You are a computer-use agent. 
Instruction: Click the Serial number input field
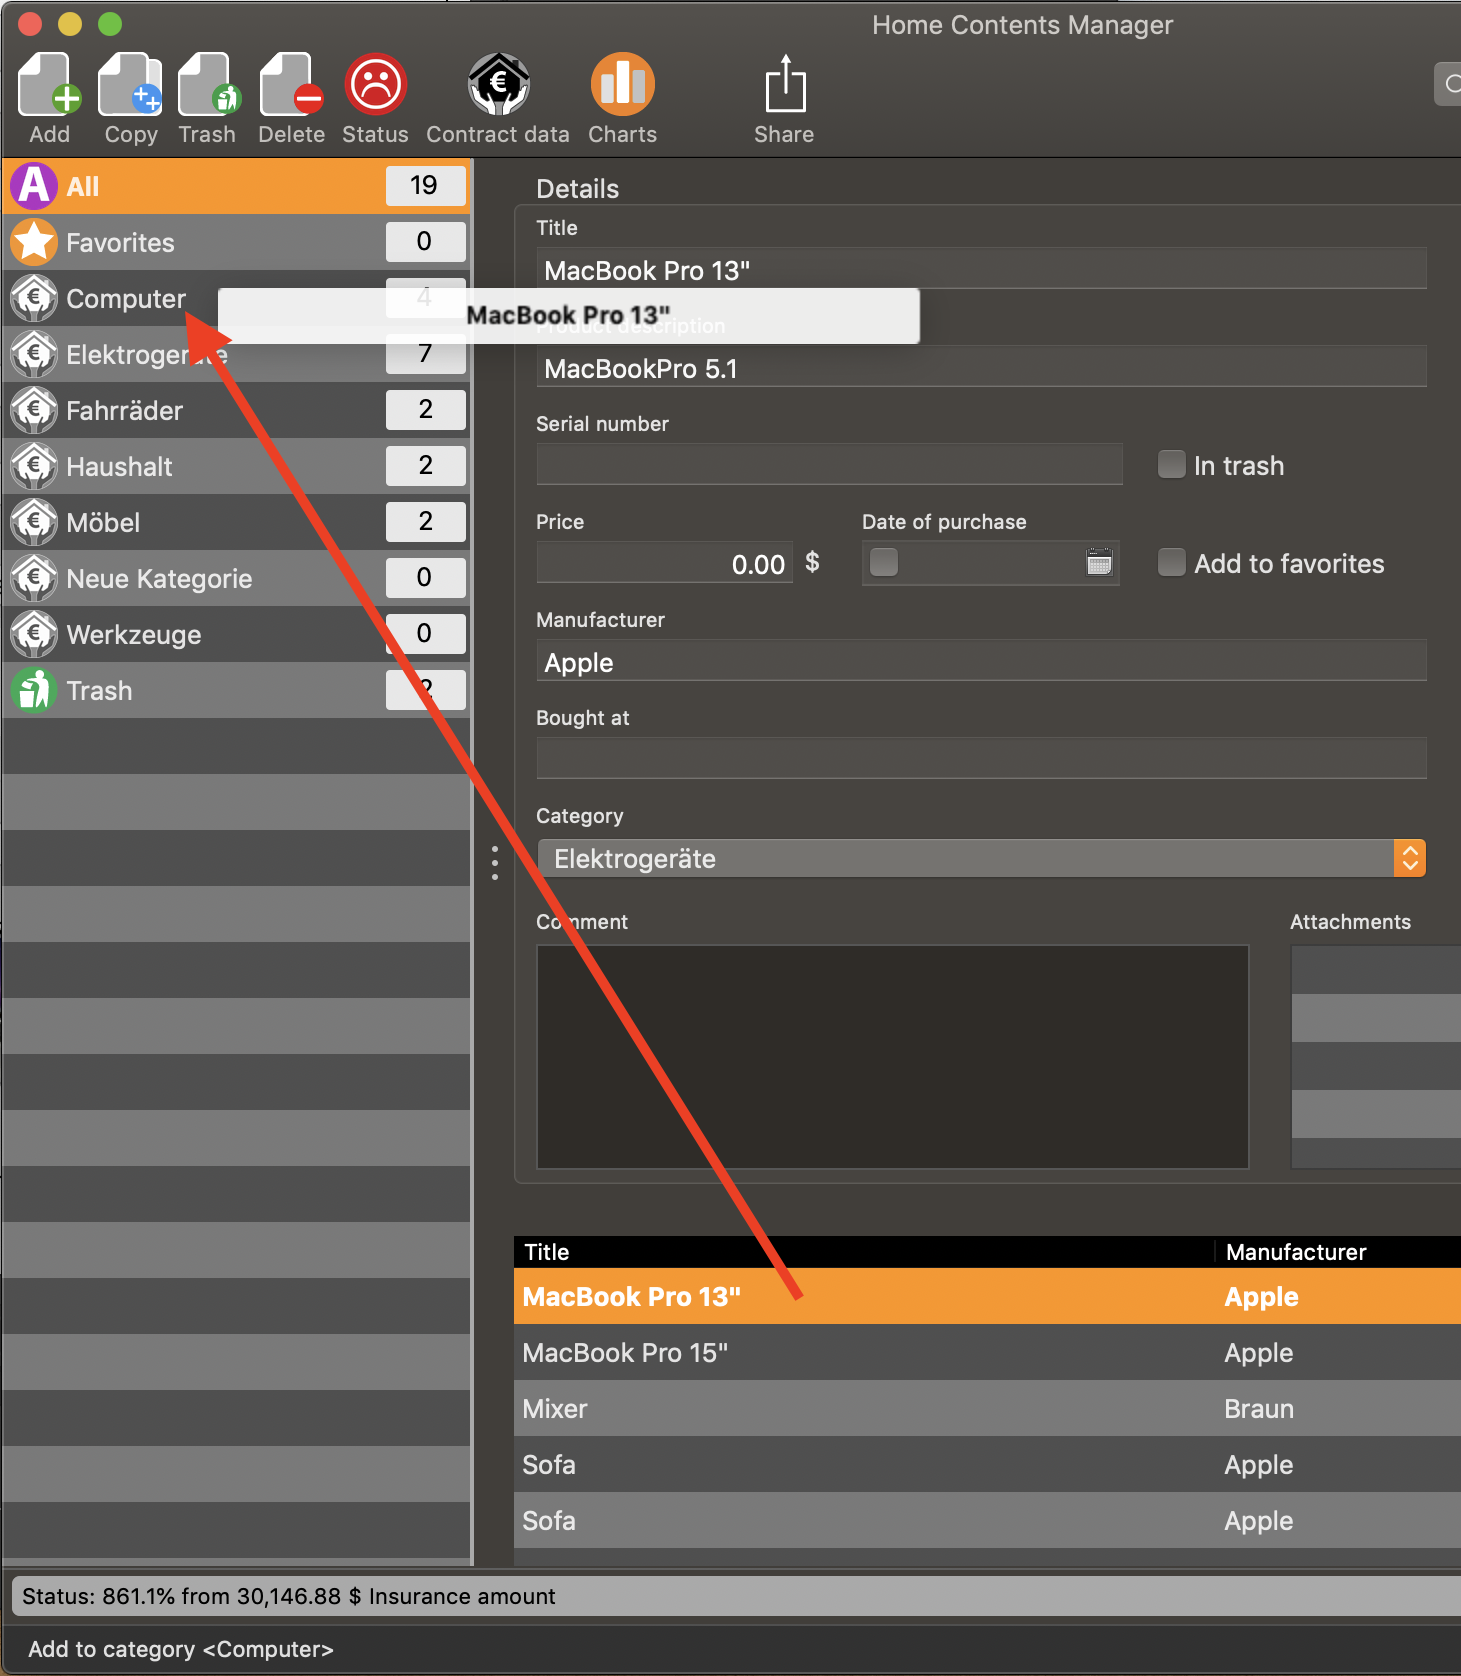click(x=830, y=464)
